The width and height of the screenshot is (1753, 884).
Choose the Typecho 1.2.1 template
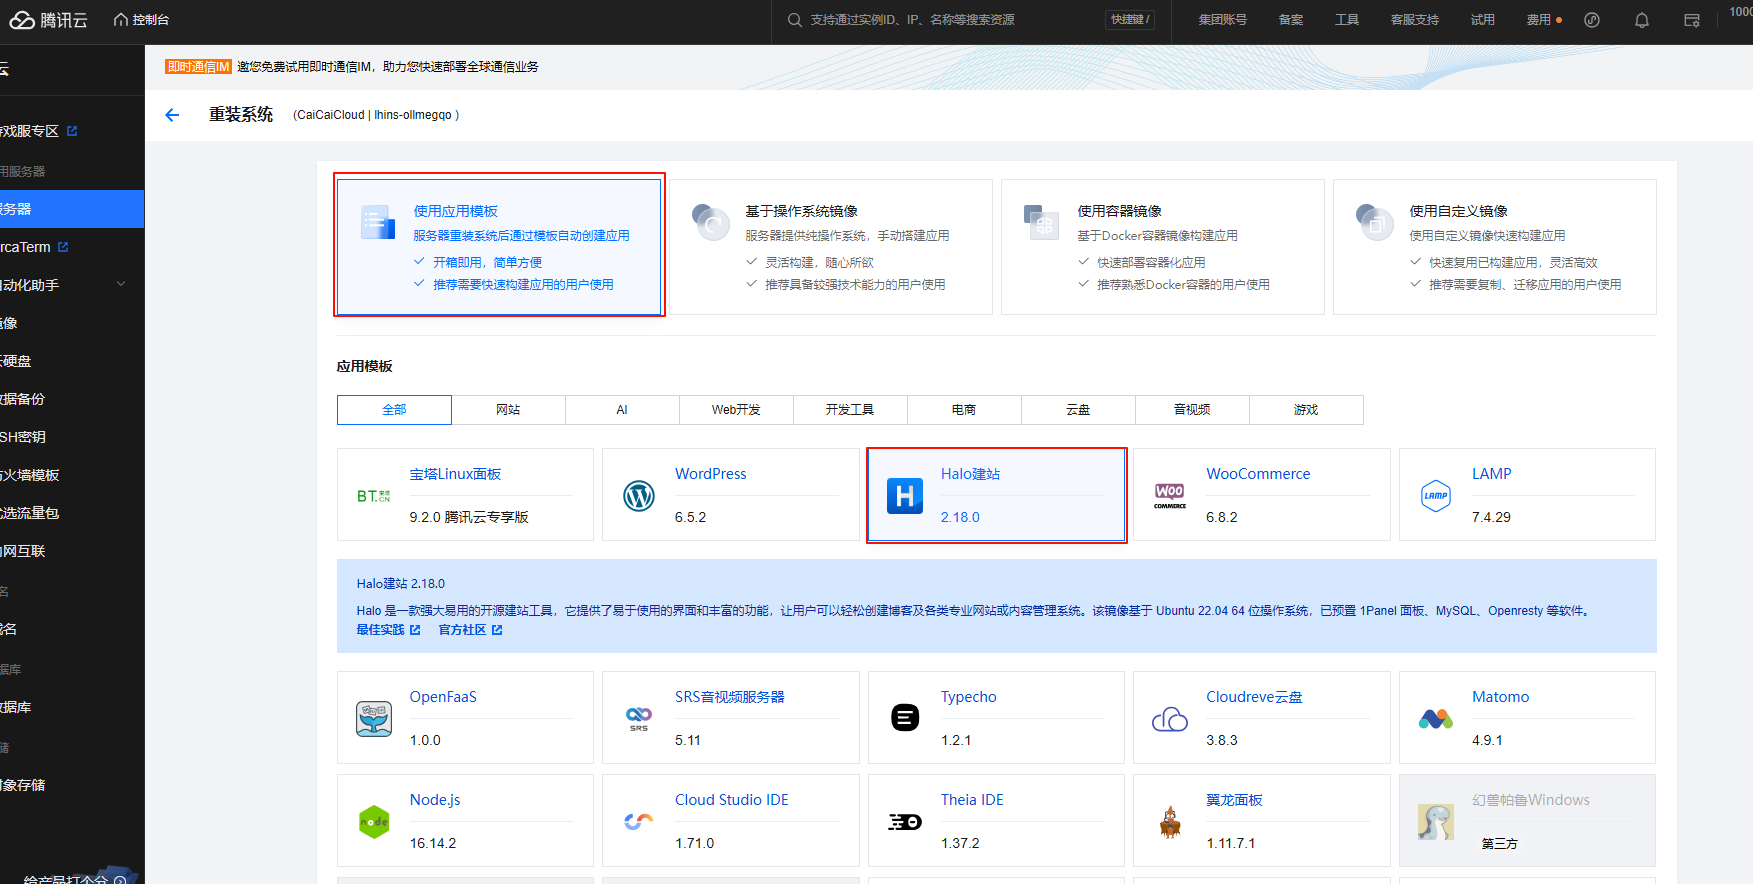[x=996, y=718]
